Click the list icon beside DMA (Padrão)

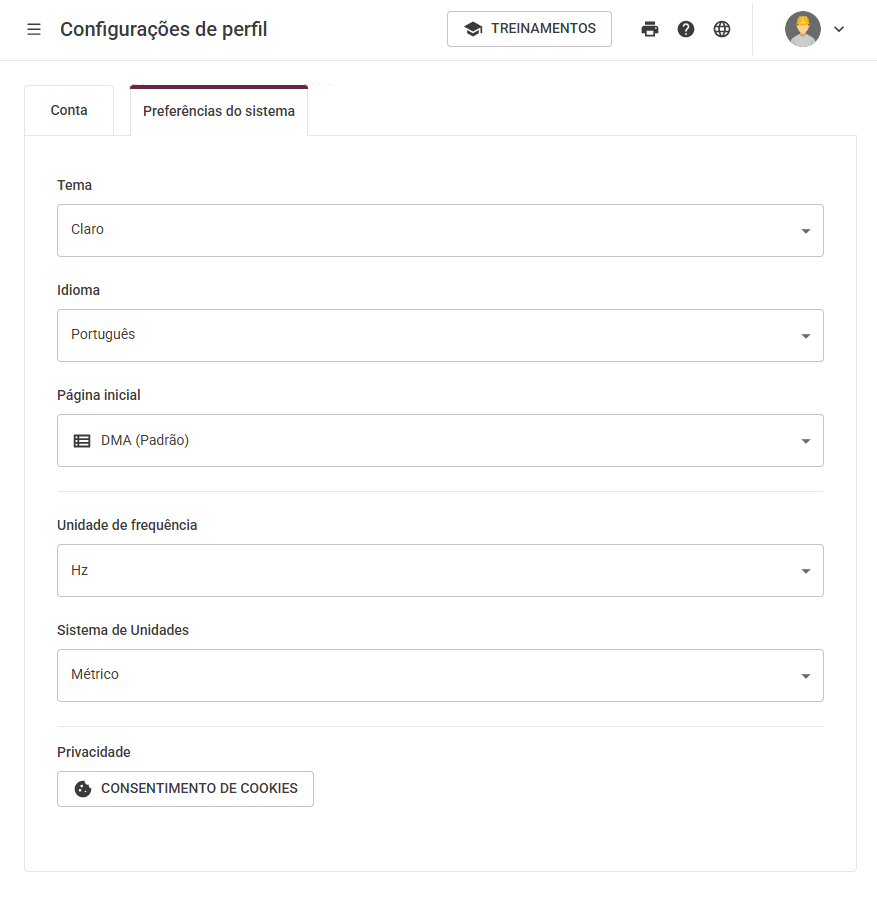(x=82, y=441)
